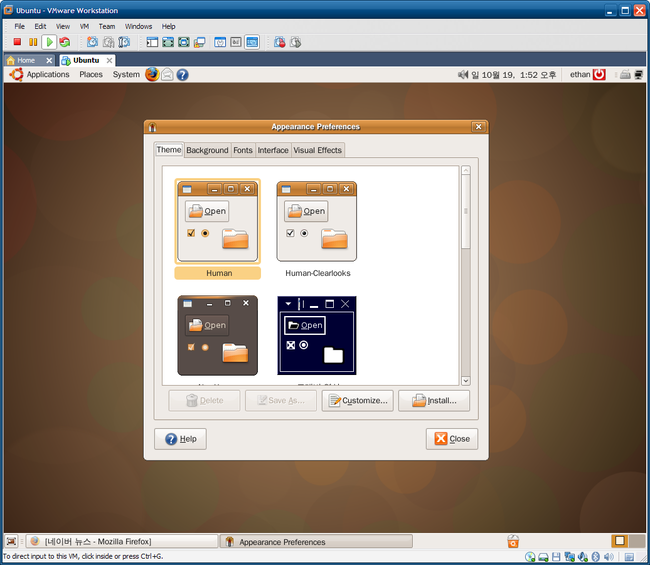Open the VM menu
The image size is (650, 565).
[84, 27]
